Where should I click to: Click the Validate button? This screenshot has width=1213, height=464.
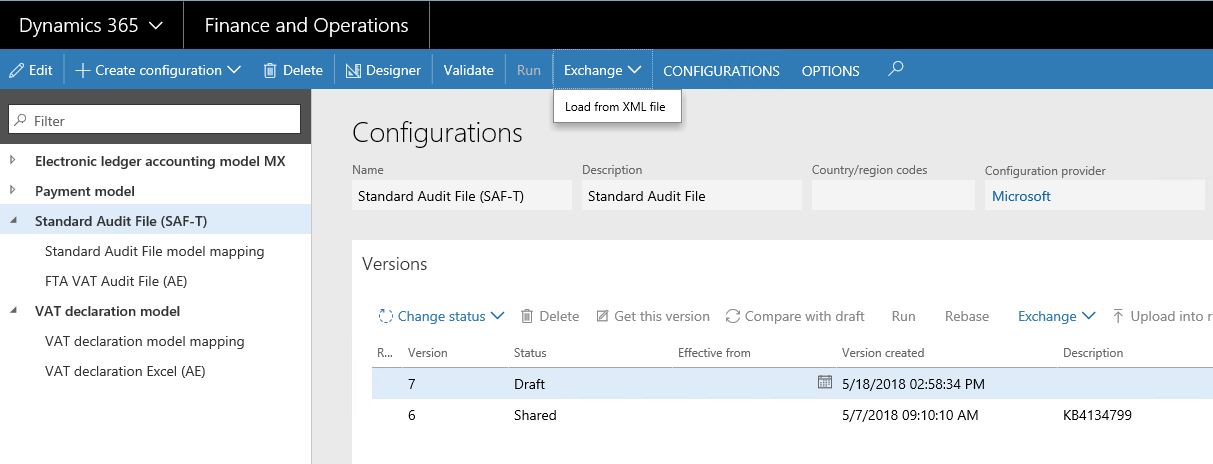tap(469, 70)
